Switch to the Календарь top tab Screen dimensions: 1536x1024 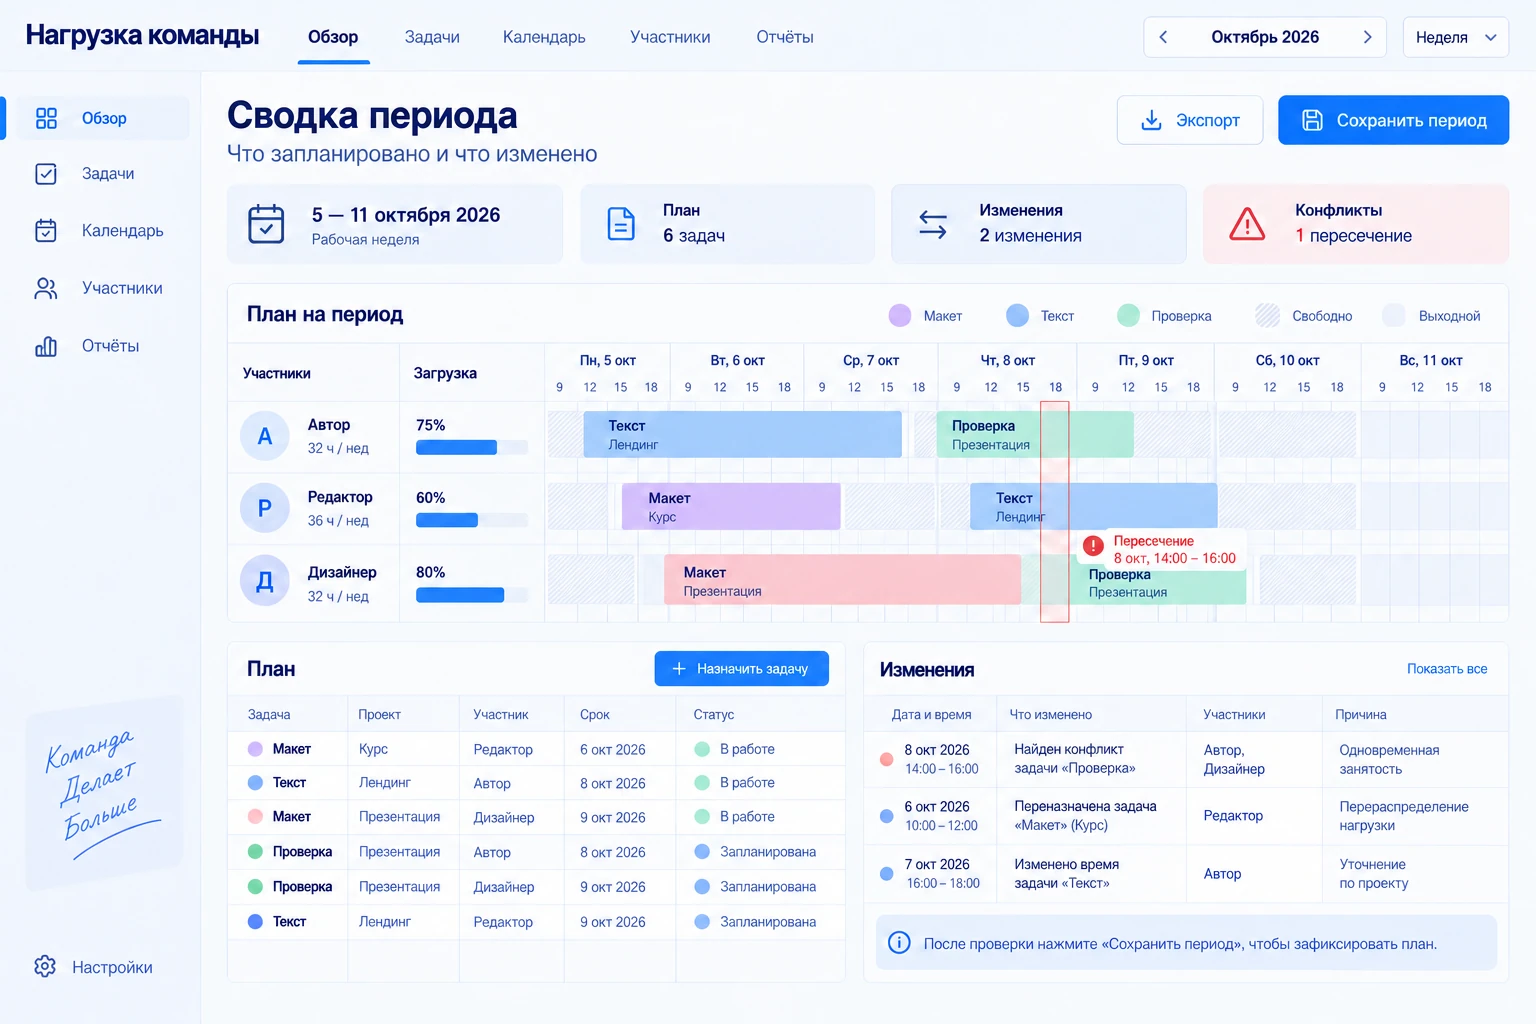pos(544,37)
